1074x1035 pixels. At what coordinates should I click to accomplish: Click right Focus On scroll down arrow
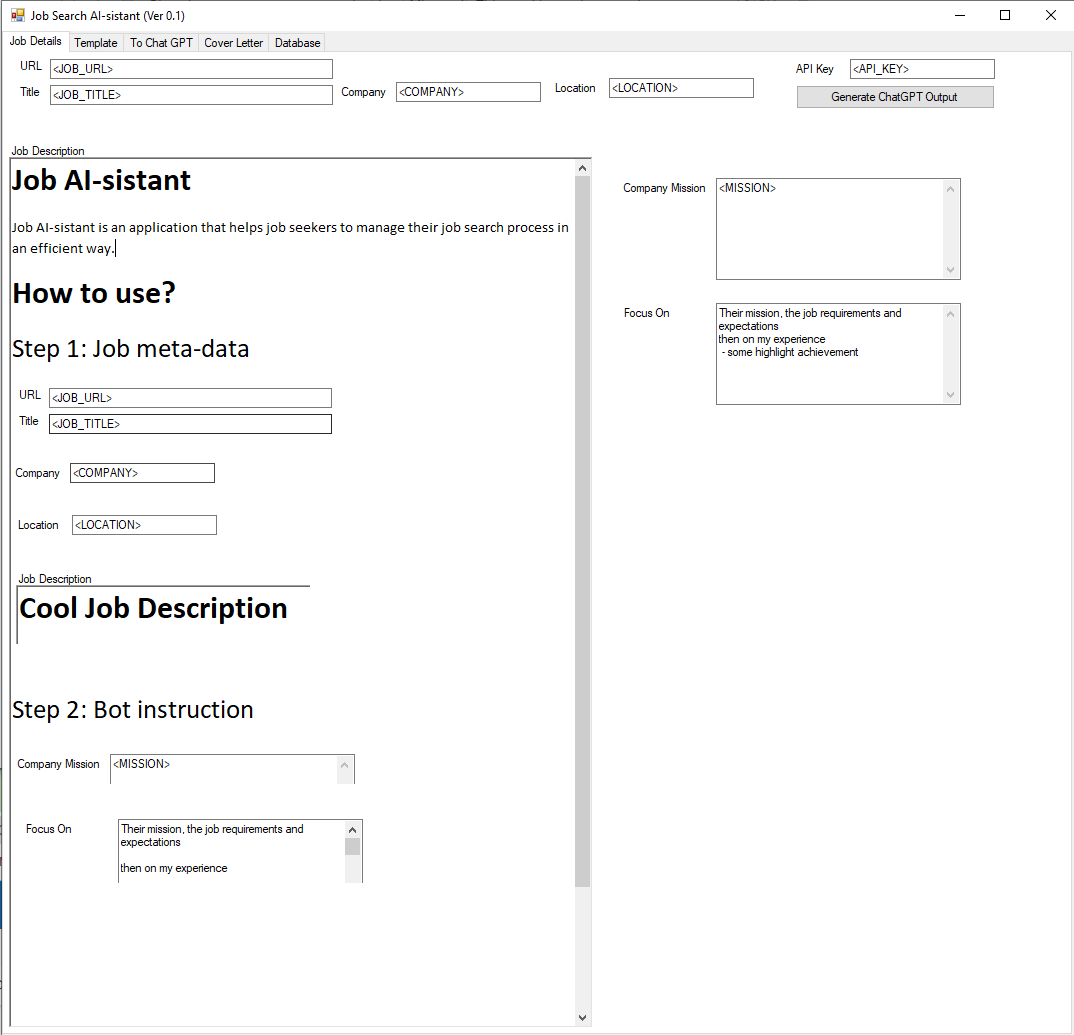[951, 395]
